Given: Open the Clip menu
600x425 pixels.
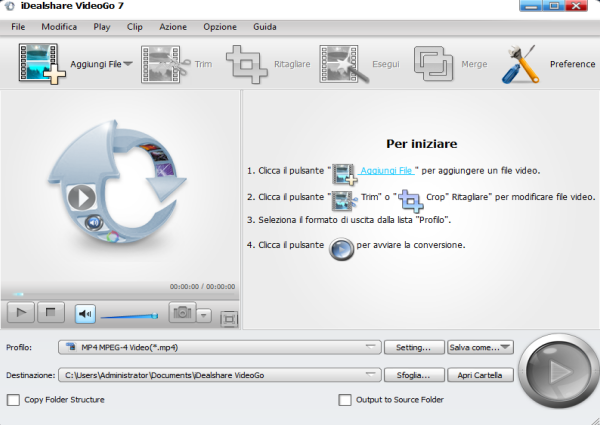Looking at the screenshot, I should [x=135, y=27].
